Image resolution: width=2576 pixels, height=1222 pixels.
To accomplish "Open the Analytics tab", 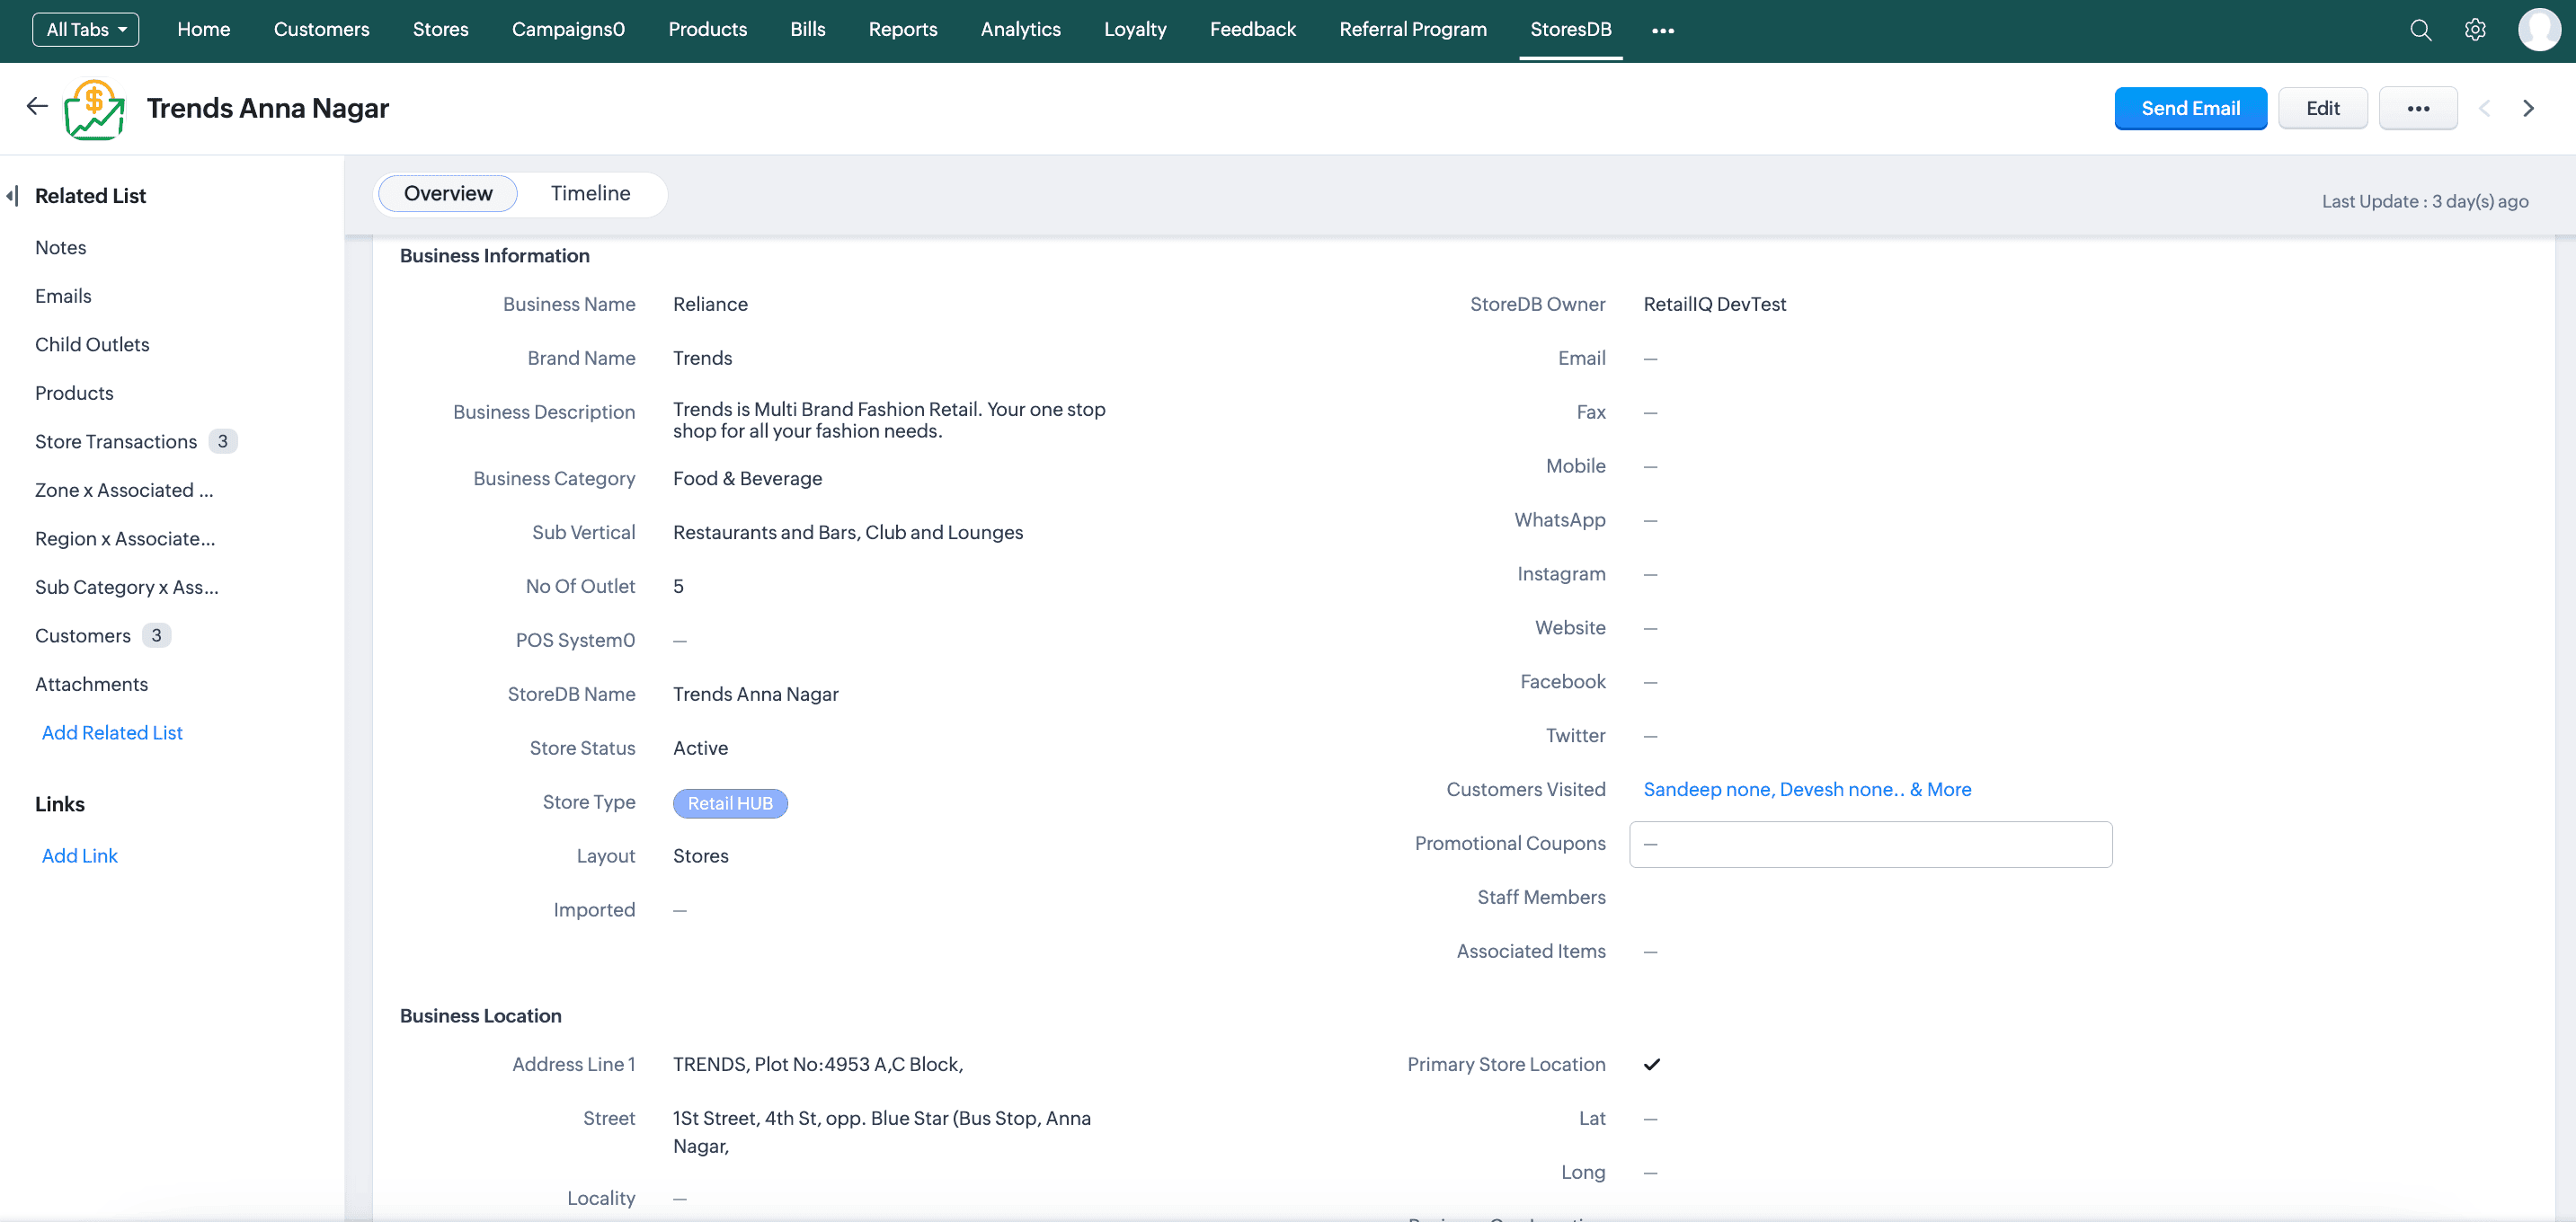I will point(1020,29).
